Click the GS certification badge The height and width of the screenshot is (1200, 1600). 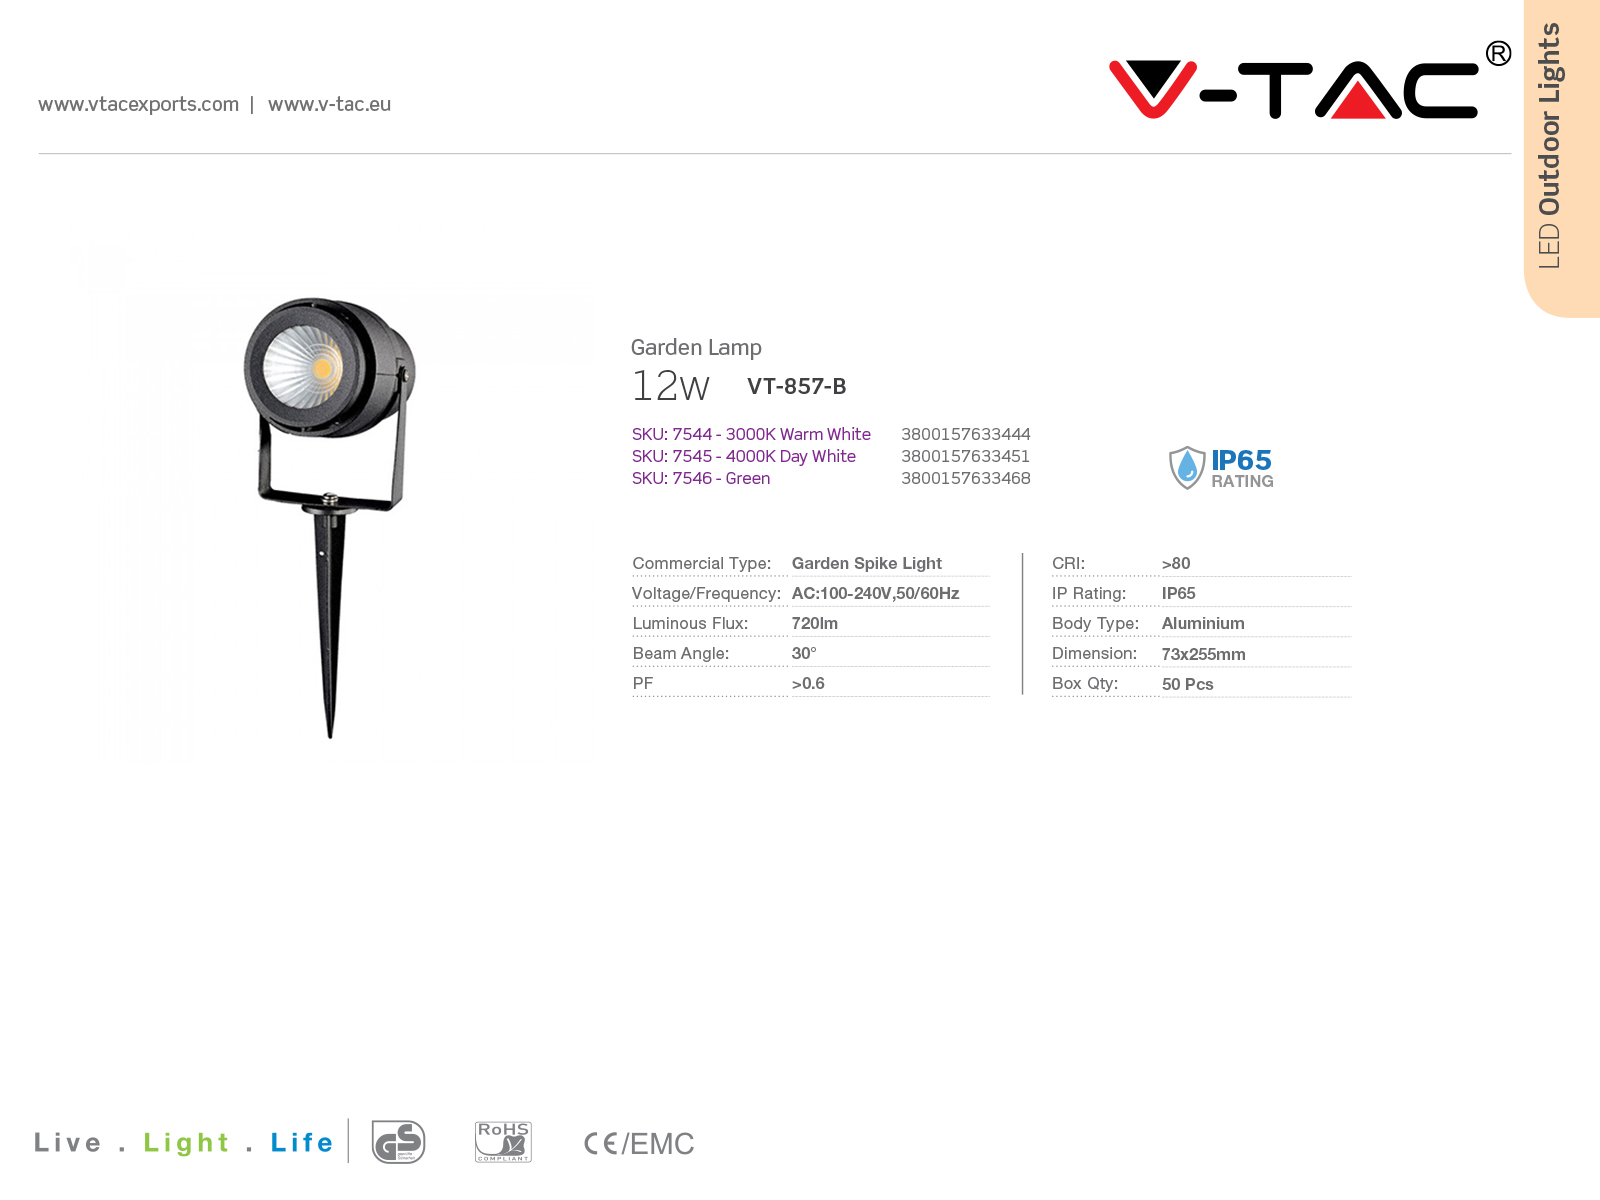[x=398, y=1142]
